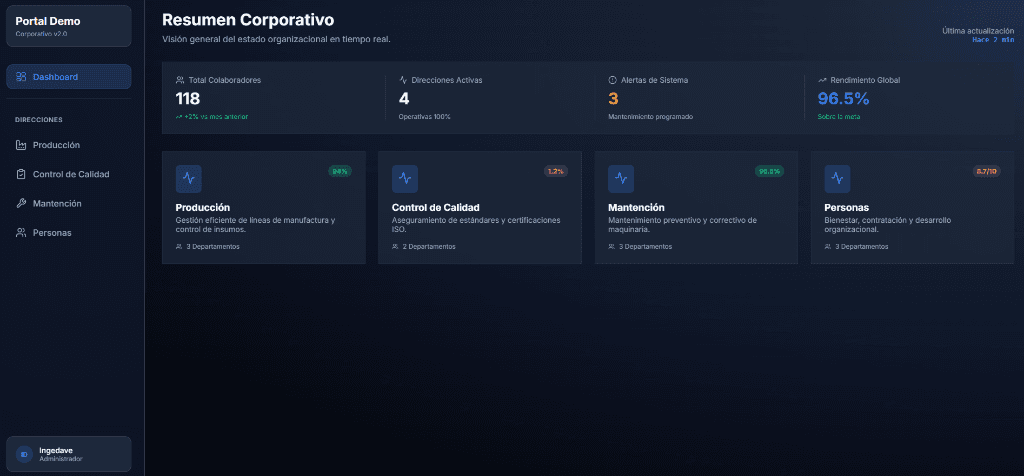Click 'Operativas 100%' text
The height and width of the screenshot is (476, 1024).
(424, 117)
